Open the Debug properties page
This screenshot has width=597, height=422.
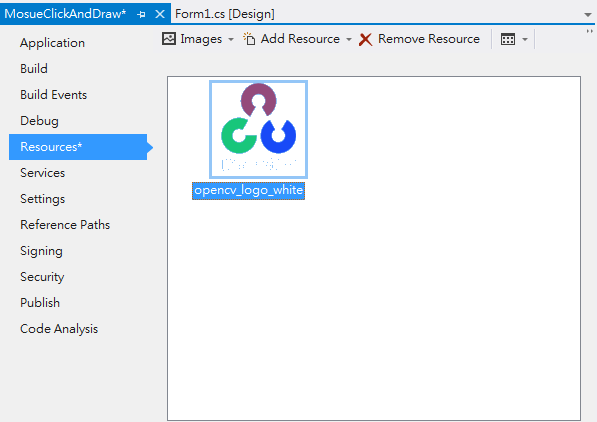pyautogui.click(x=39, y=121)
